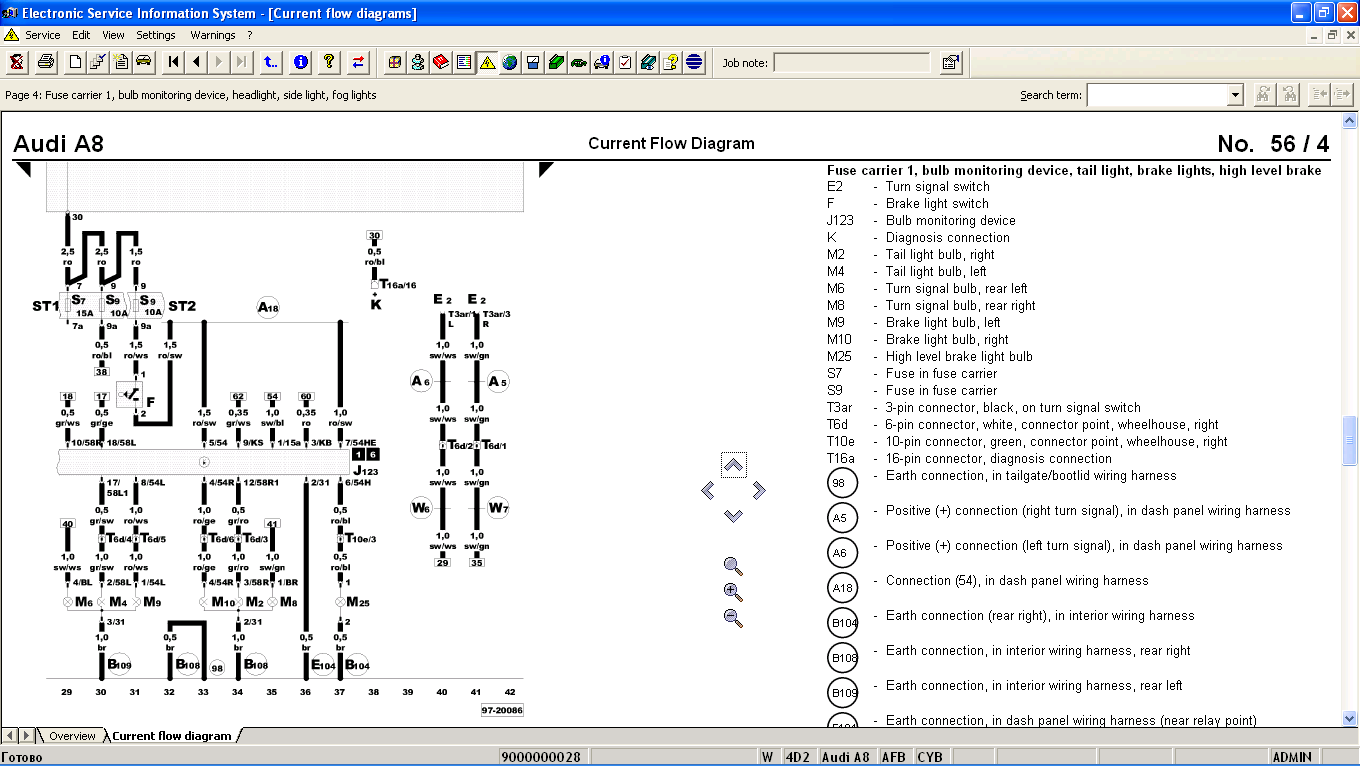1360x766 pixels.
Task: Click the car icon in toolbar
Action: [x=144, y=62]
